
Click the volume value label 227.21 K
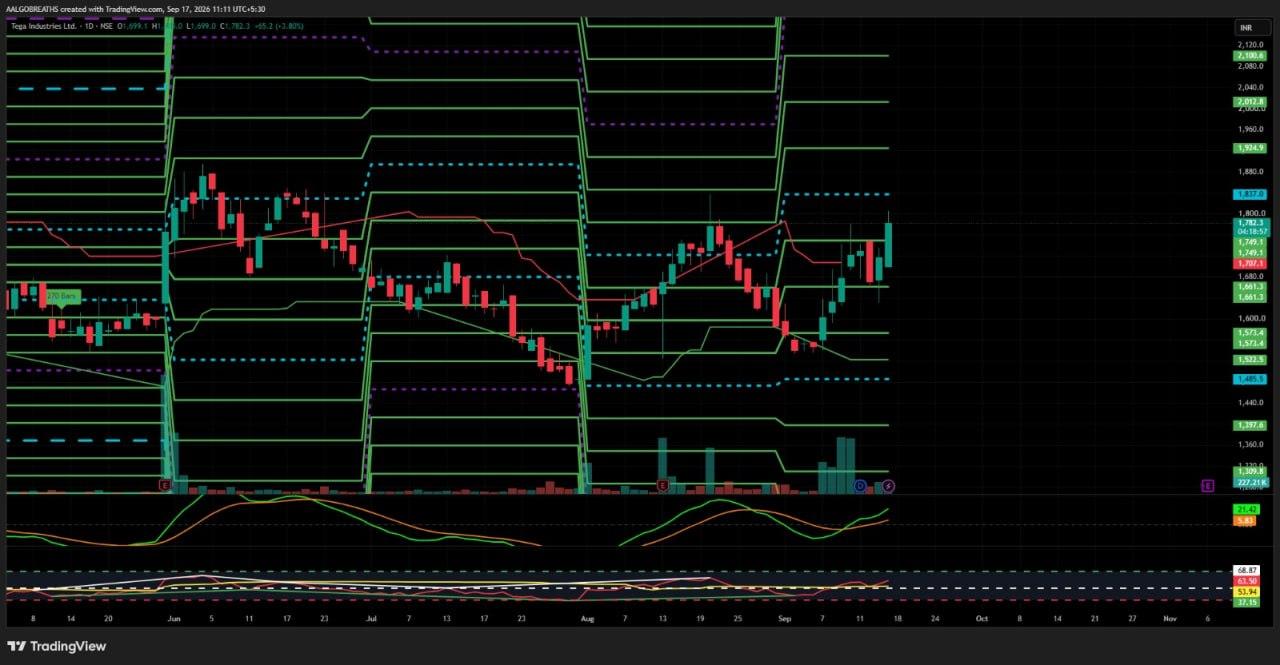[1251, 482]
